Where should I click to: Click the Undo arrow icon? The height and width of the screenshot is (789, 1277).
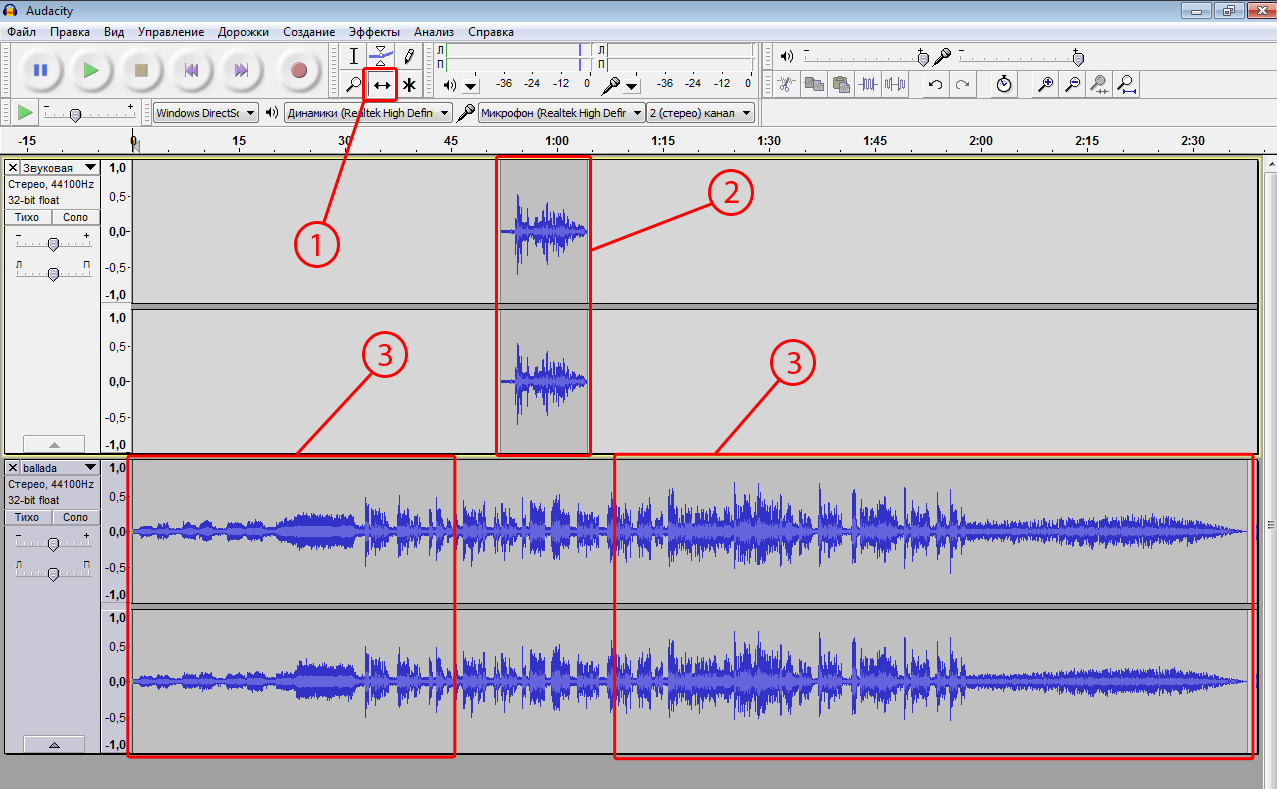click(935, 85)
